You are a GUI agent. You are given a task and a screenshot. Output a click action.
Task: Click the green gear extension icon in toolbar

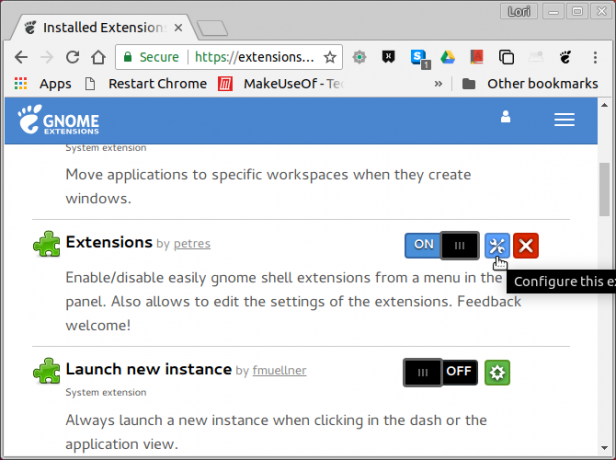pos(359,57)
